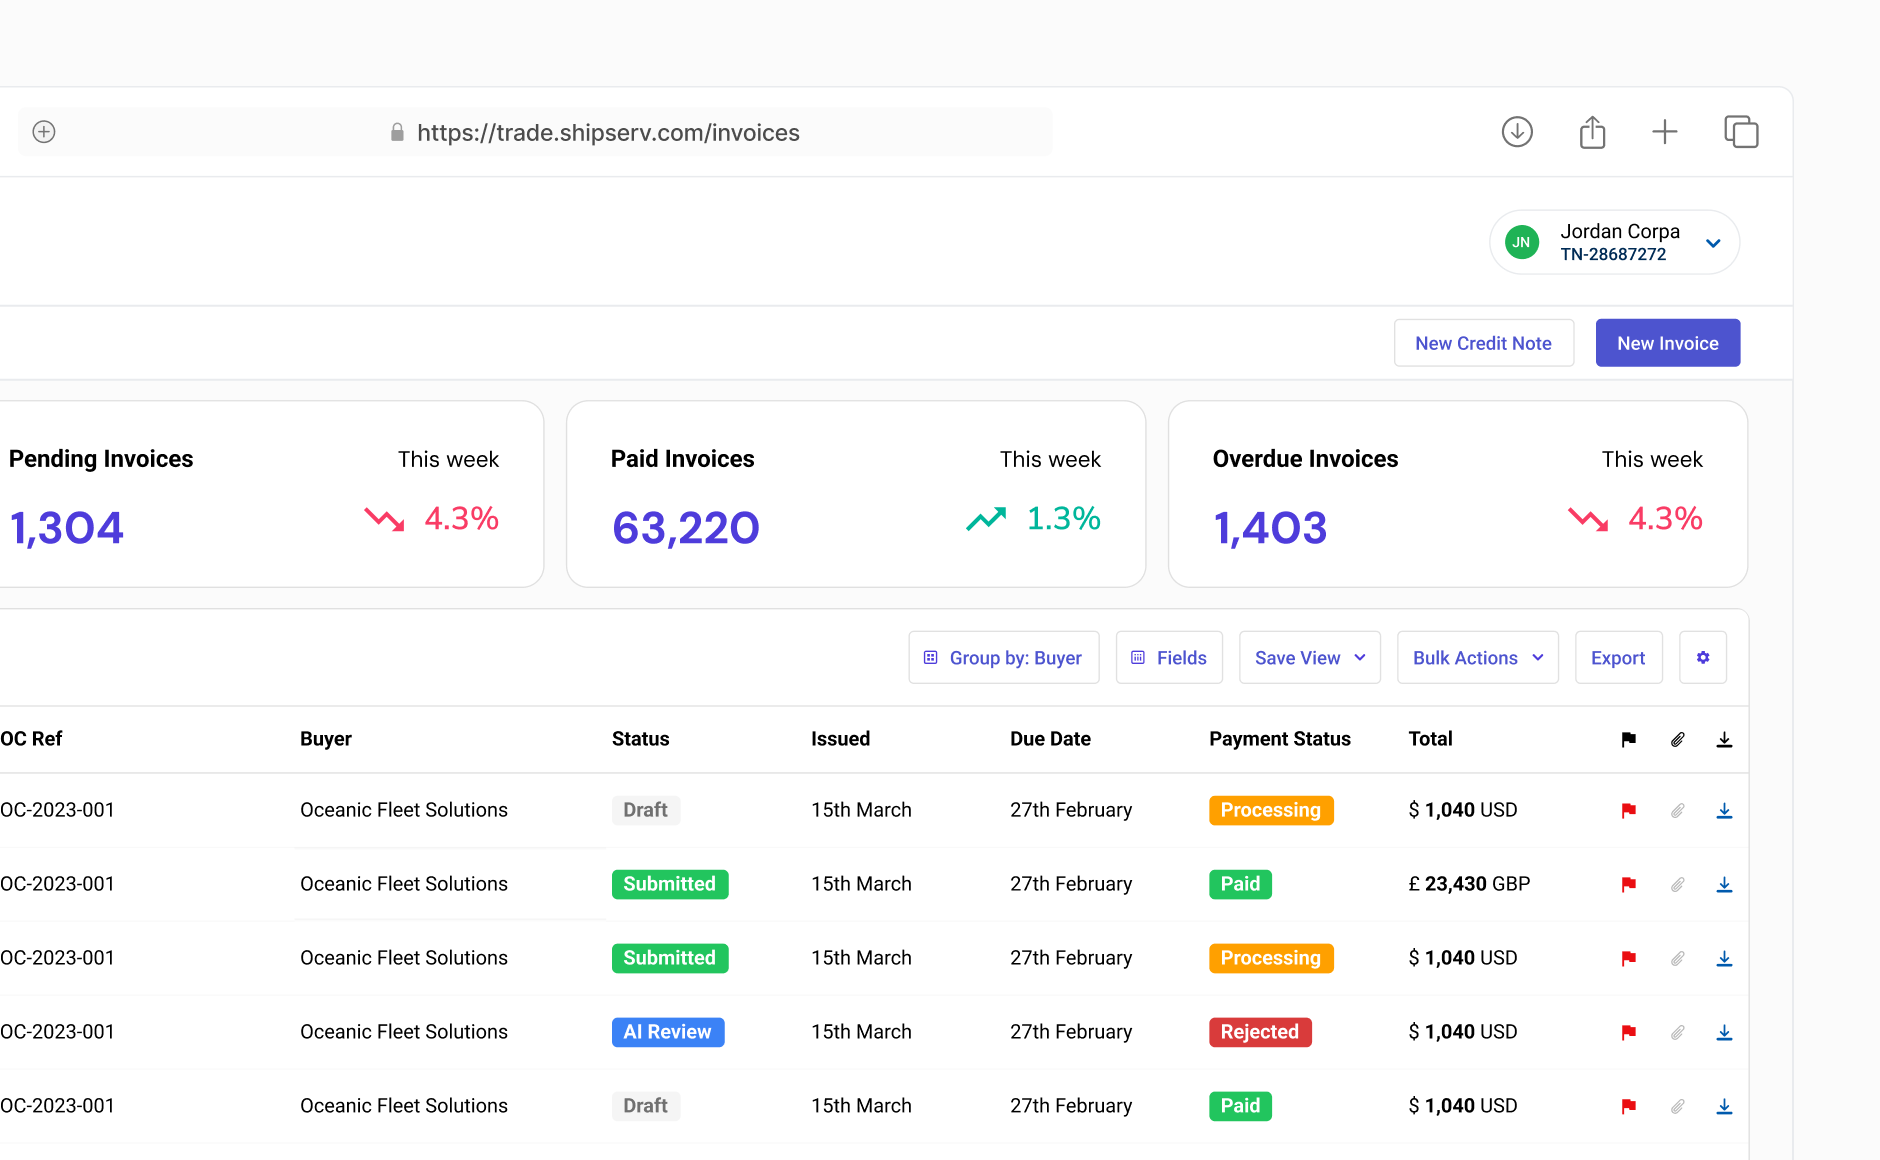Click the attachment column header icon
Image resolution: width=1880 pixels, height=1160 pixels.
(x=1678, y=739)
